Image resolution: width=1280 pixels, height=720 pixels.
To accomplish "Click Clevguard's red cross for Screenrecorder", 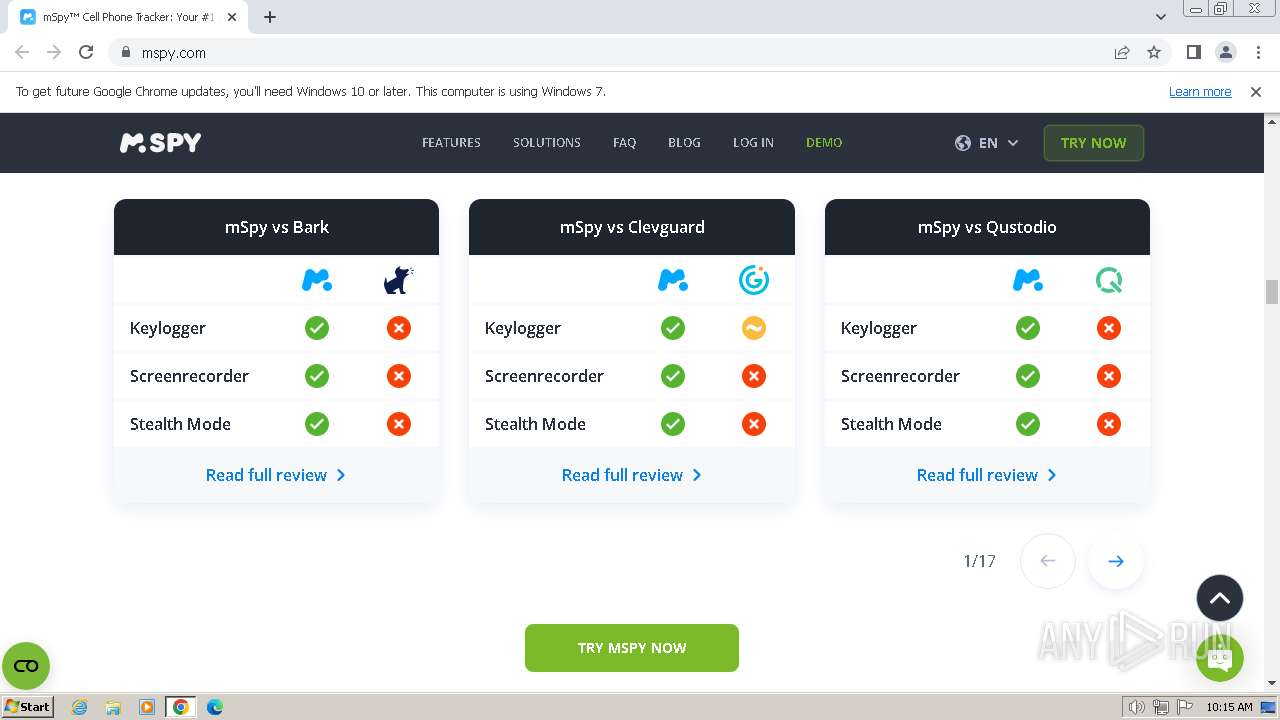I will (x=754, y=376).
